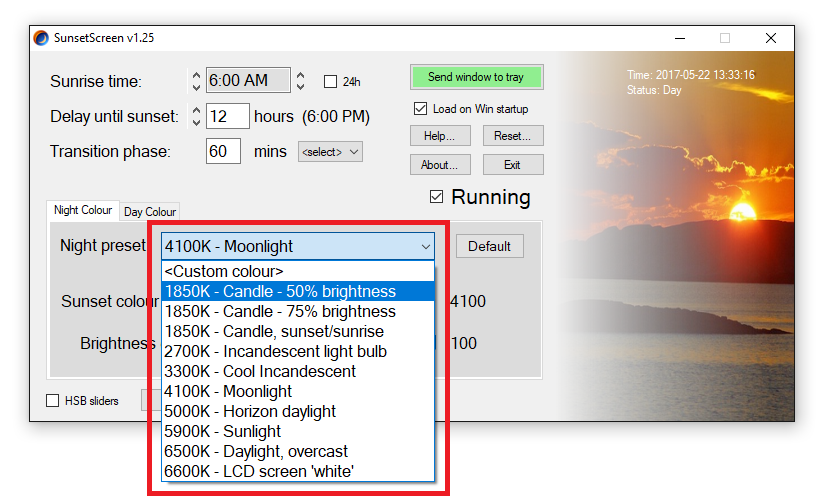Select 1850K Candle 50% brightness preset
Image resolution: width=824 pixels, height=503 pixels.
tap(298, 291)
